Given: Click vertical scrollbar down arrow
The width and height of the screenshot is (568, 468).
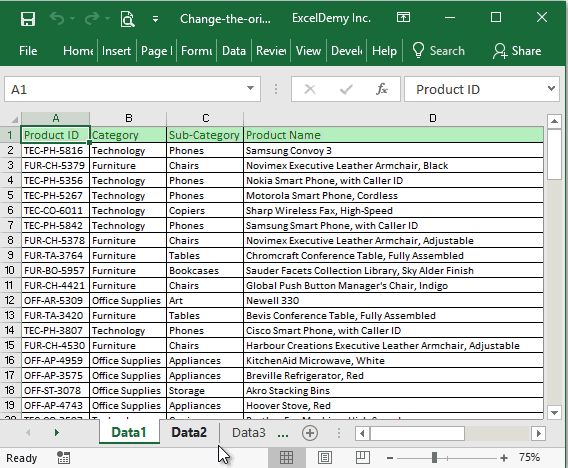Looking at the screenshot, I should click(554, 412).
